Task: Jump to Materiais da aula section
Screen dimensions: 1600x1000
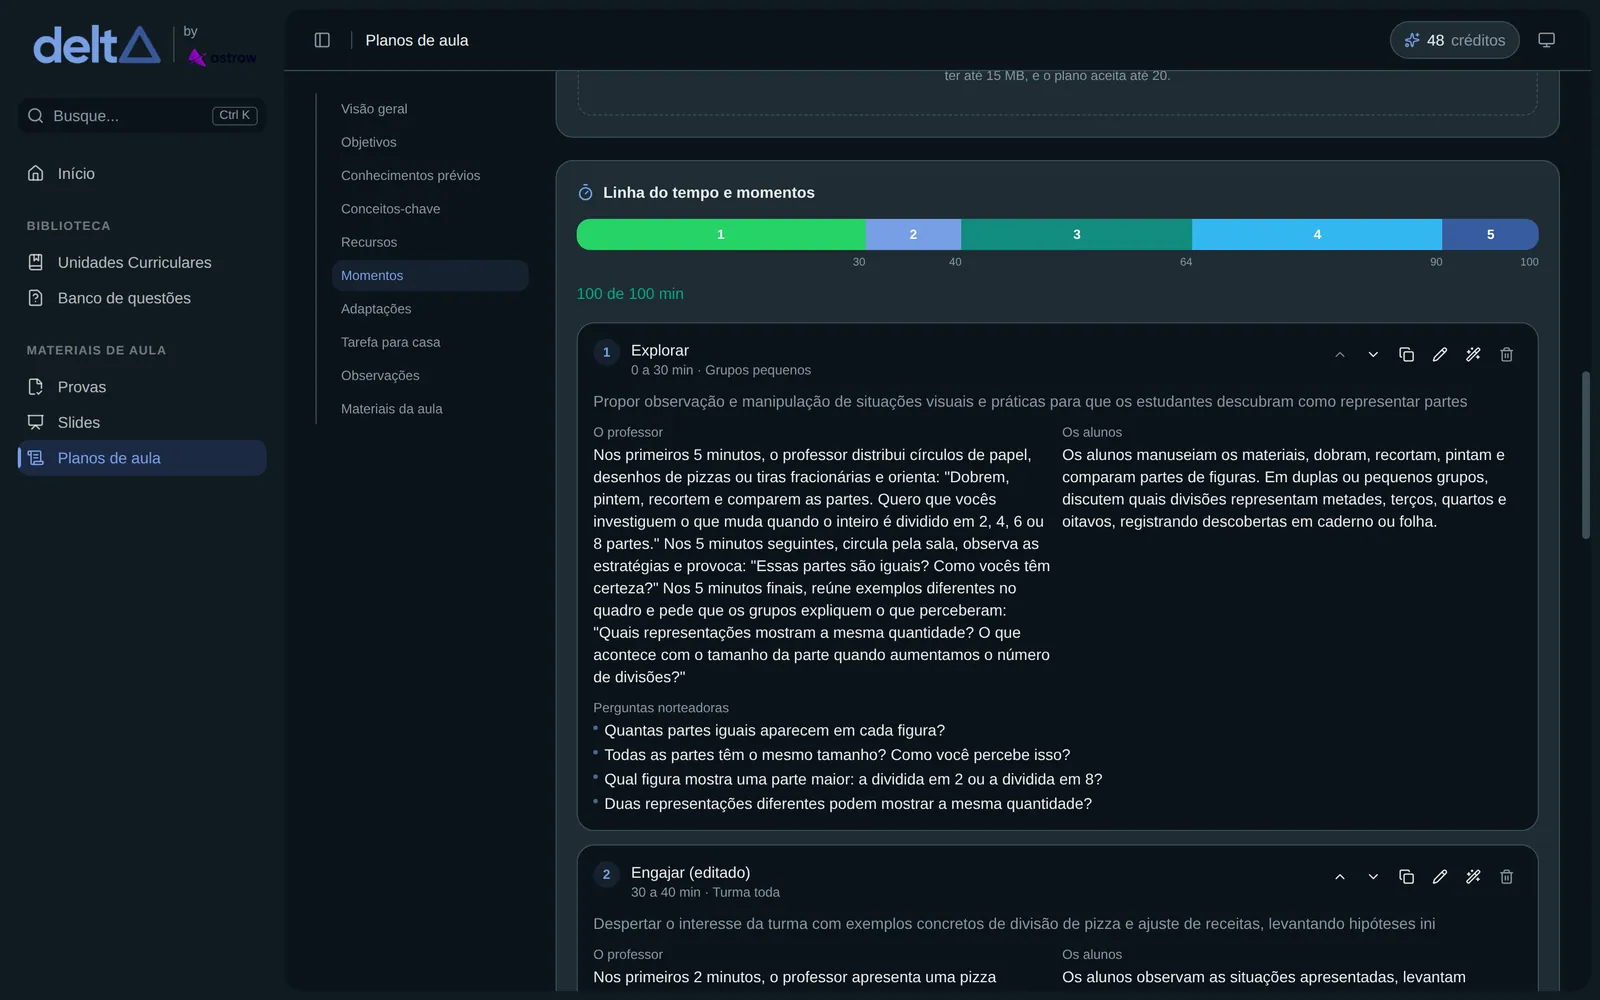Action: pos(430,409)
